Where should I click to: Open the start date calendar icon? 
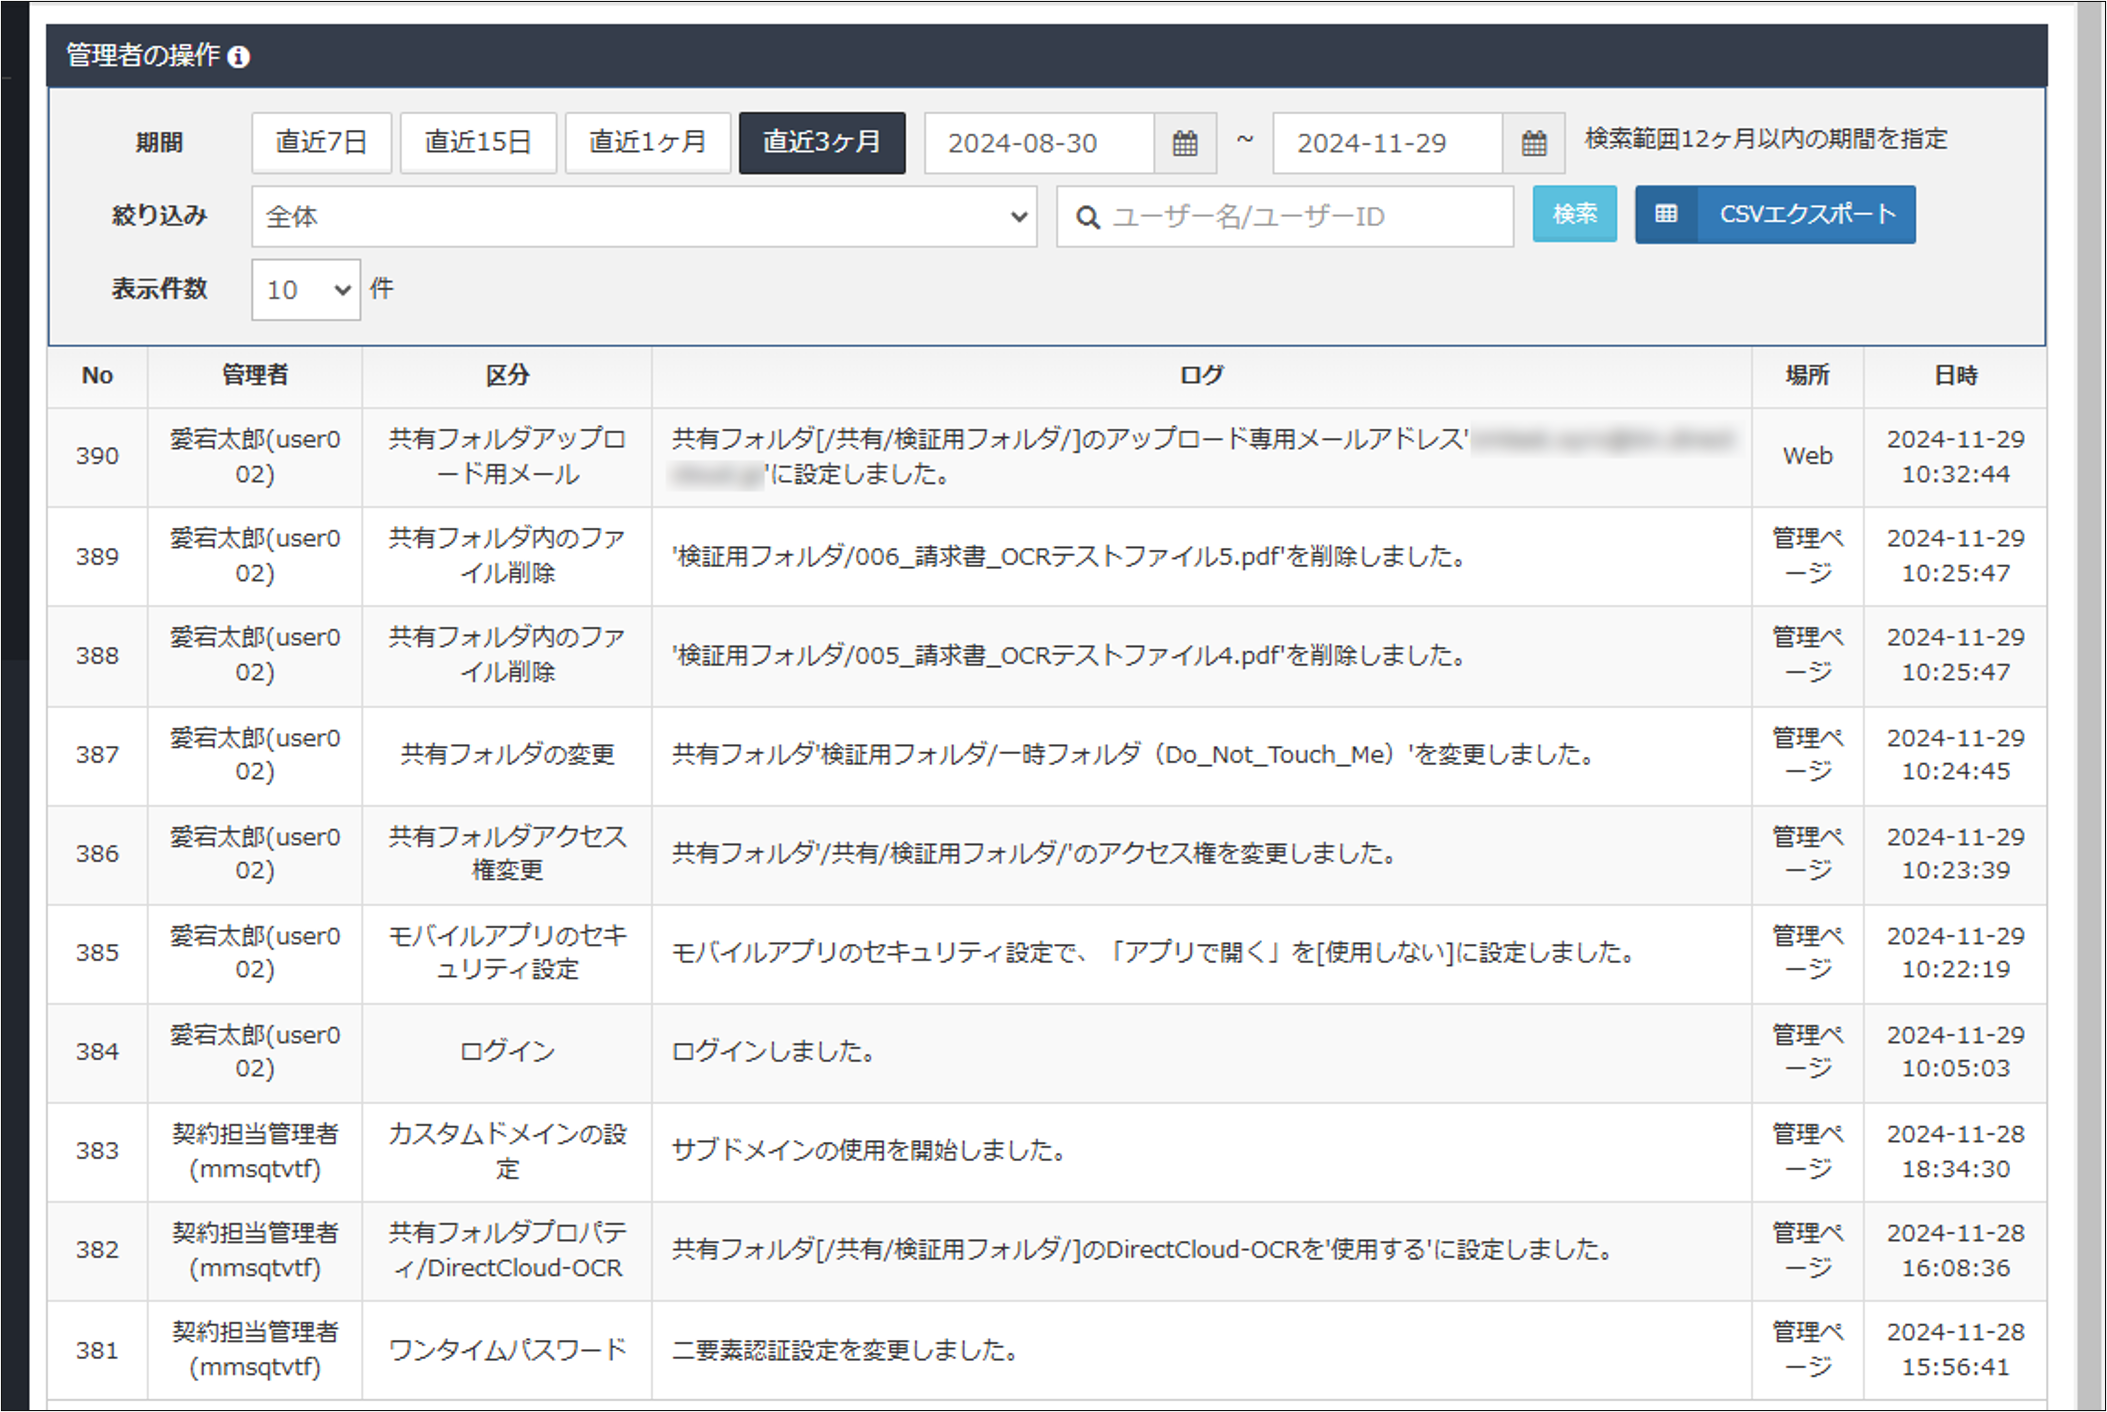pyautogui.click(x=1185, y=143)
